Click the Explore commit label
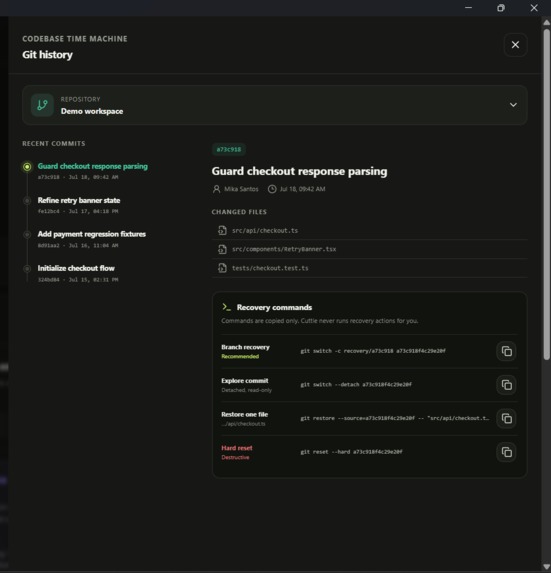Image resolution: width=551 pixels, height=573 pixels. coord(244,381)
